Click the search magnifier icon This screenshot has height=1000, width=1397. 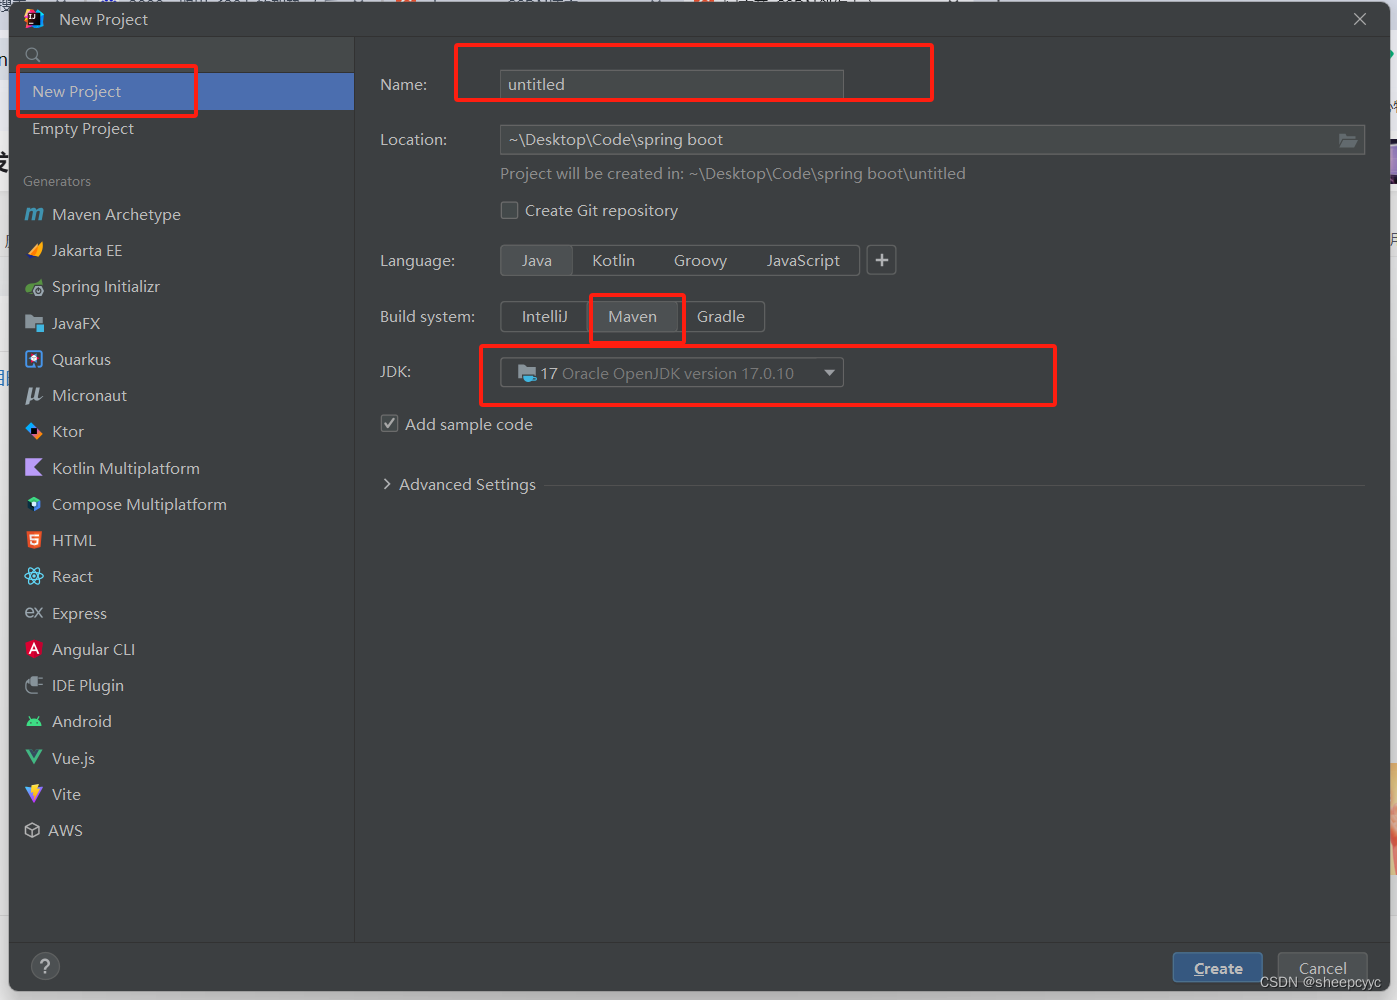33,55
